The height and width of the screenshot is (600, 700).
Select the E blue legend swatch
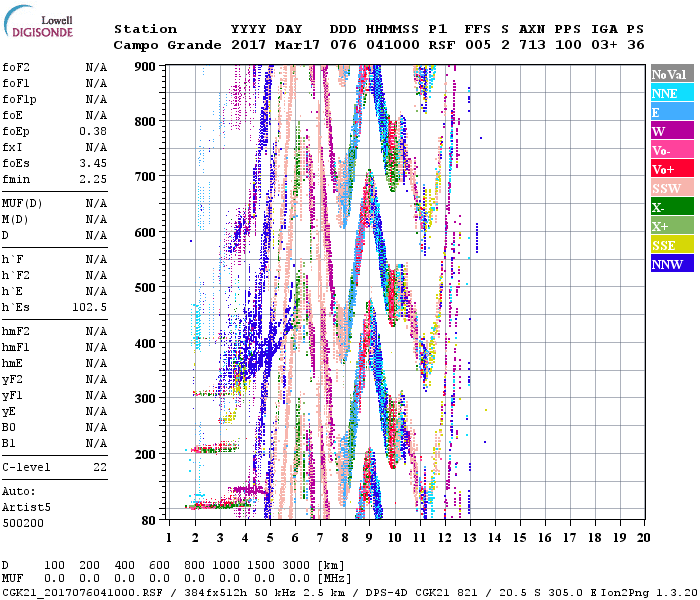[672, 112]
